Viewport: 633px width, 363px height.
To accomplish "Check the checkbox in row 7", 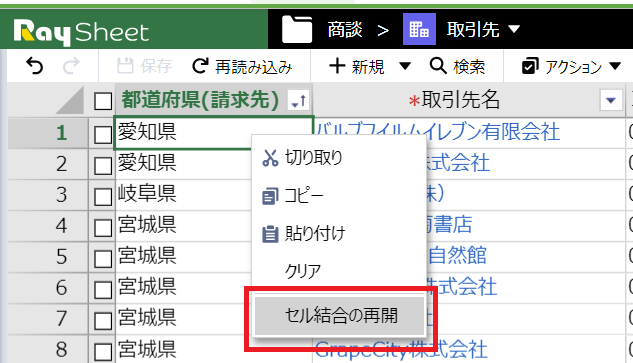I will point(103,321).
